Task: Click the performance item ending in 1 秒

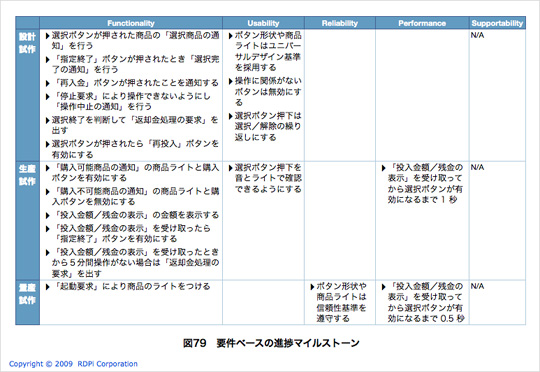Action: (x=423, y=184)
